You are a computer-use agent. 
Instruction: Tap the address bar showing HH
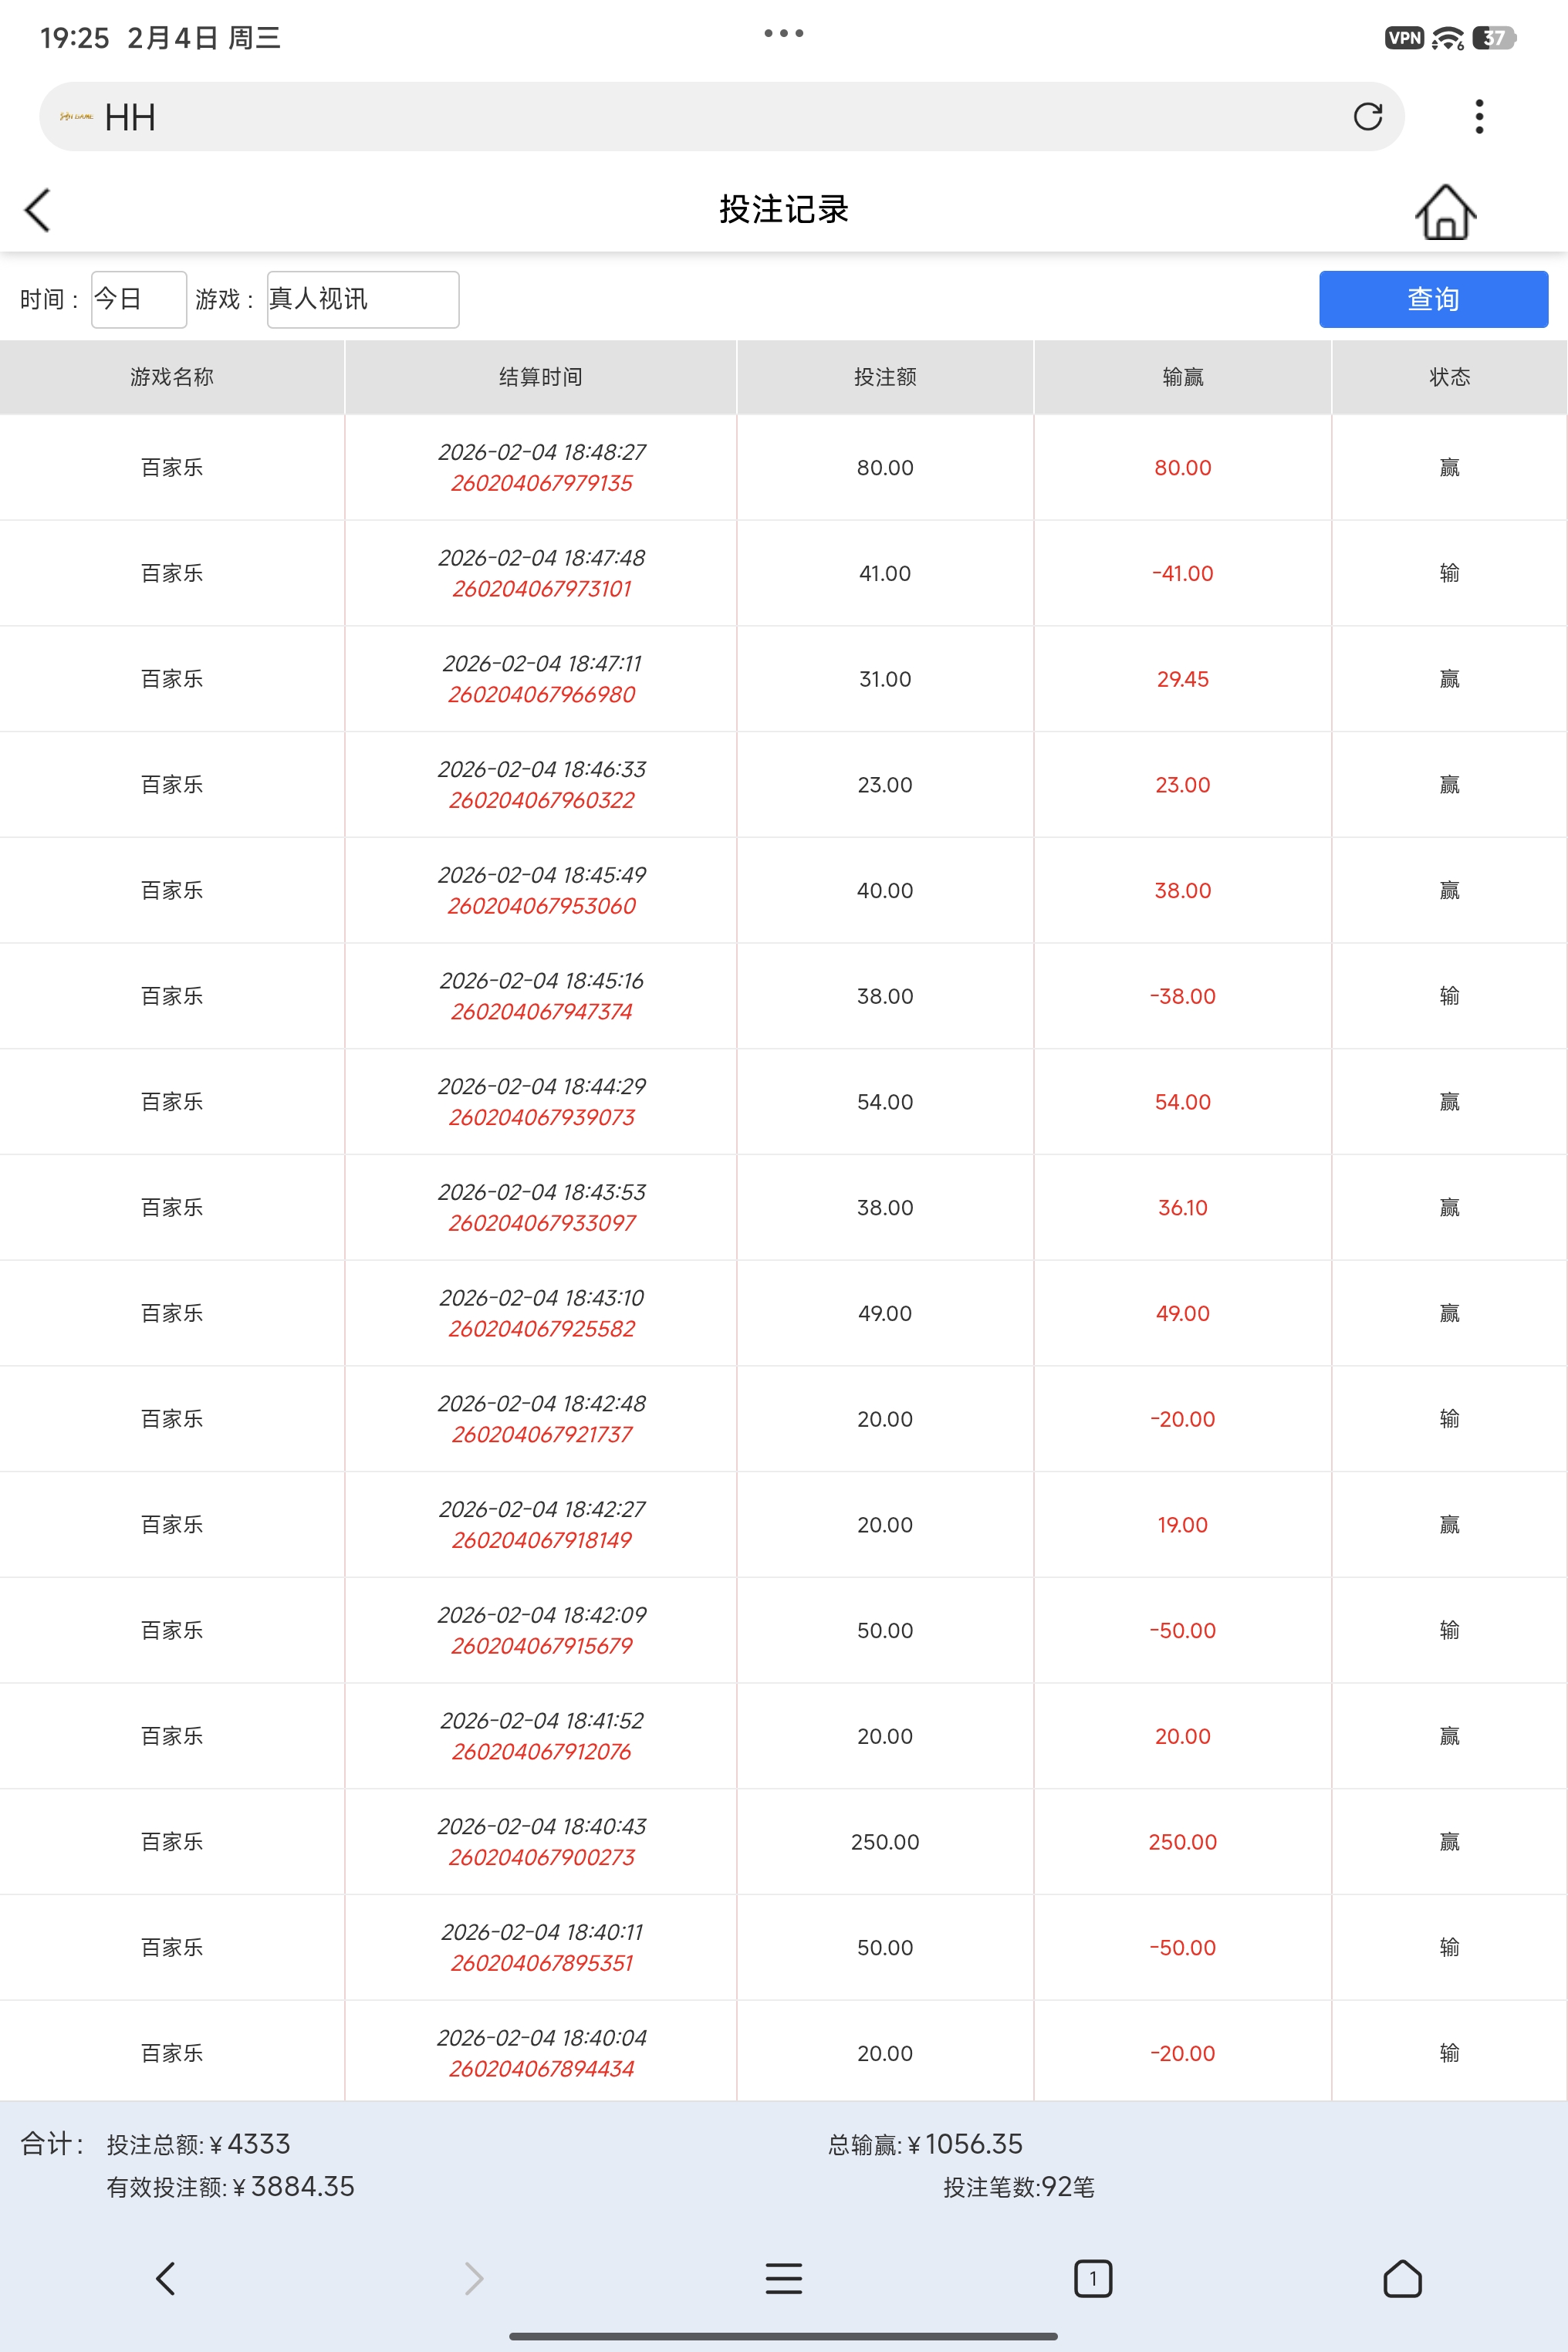pos(700,117)
